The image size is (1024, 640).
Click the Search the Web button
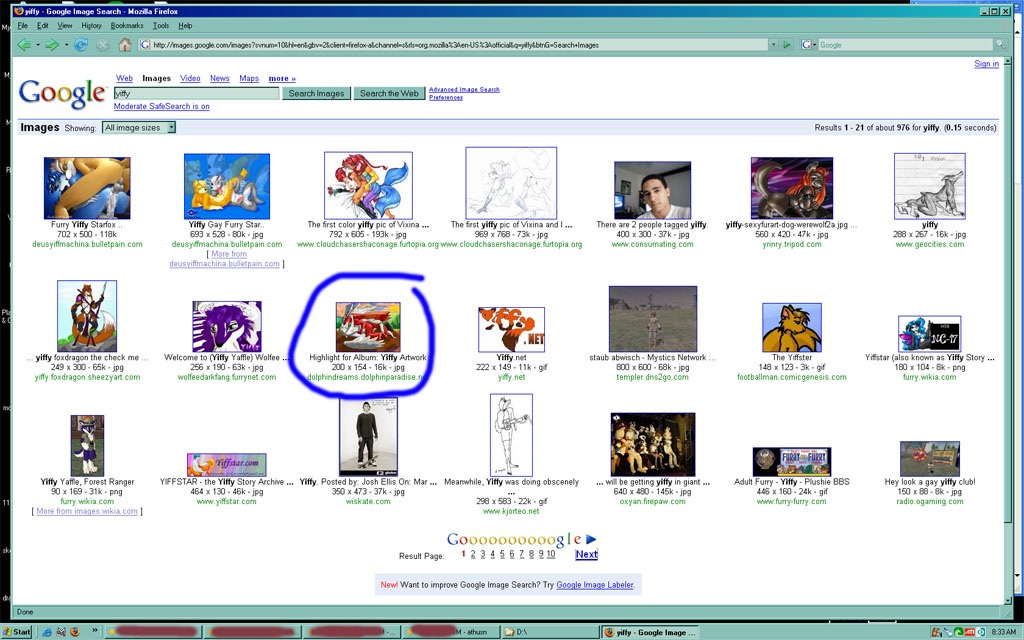pos(389,93)
